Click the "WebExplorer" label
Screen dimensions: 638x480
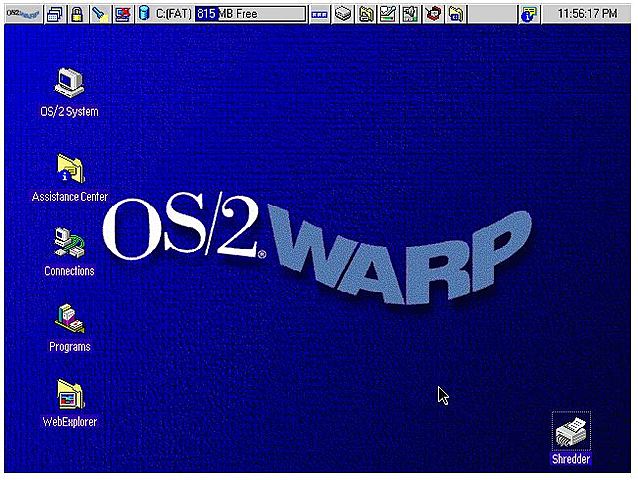[70, 421]
